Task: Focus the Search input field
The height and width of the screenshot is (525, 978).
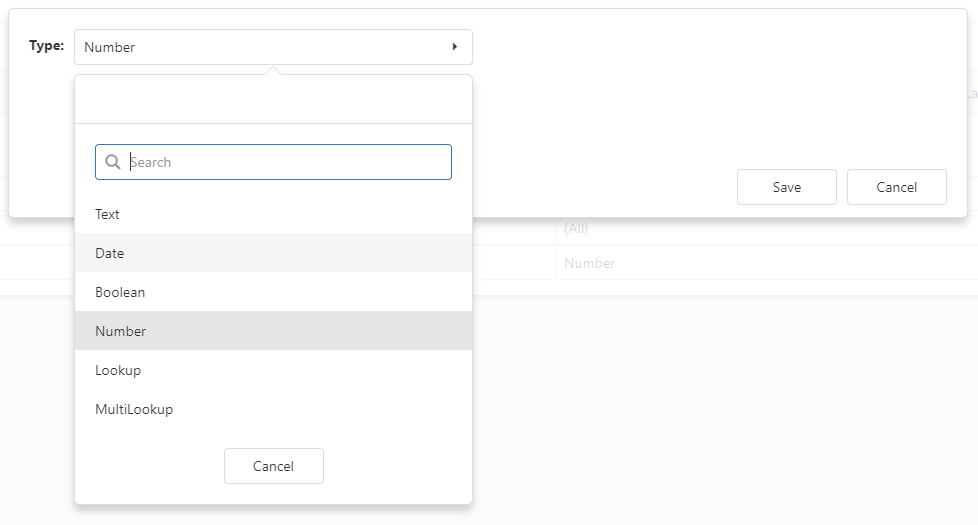Action: point(273,162)
